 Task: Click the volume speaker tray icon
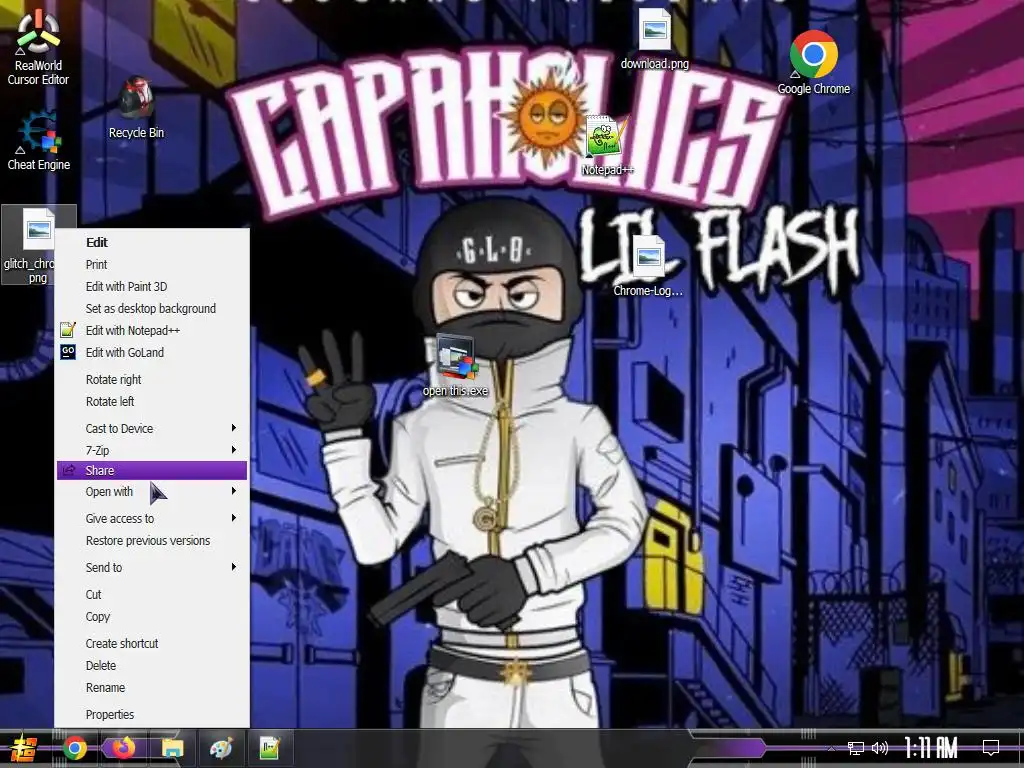click(x=880, y=748)
